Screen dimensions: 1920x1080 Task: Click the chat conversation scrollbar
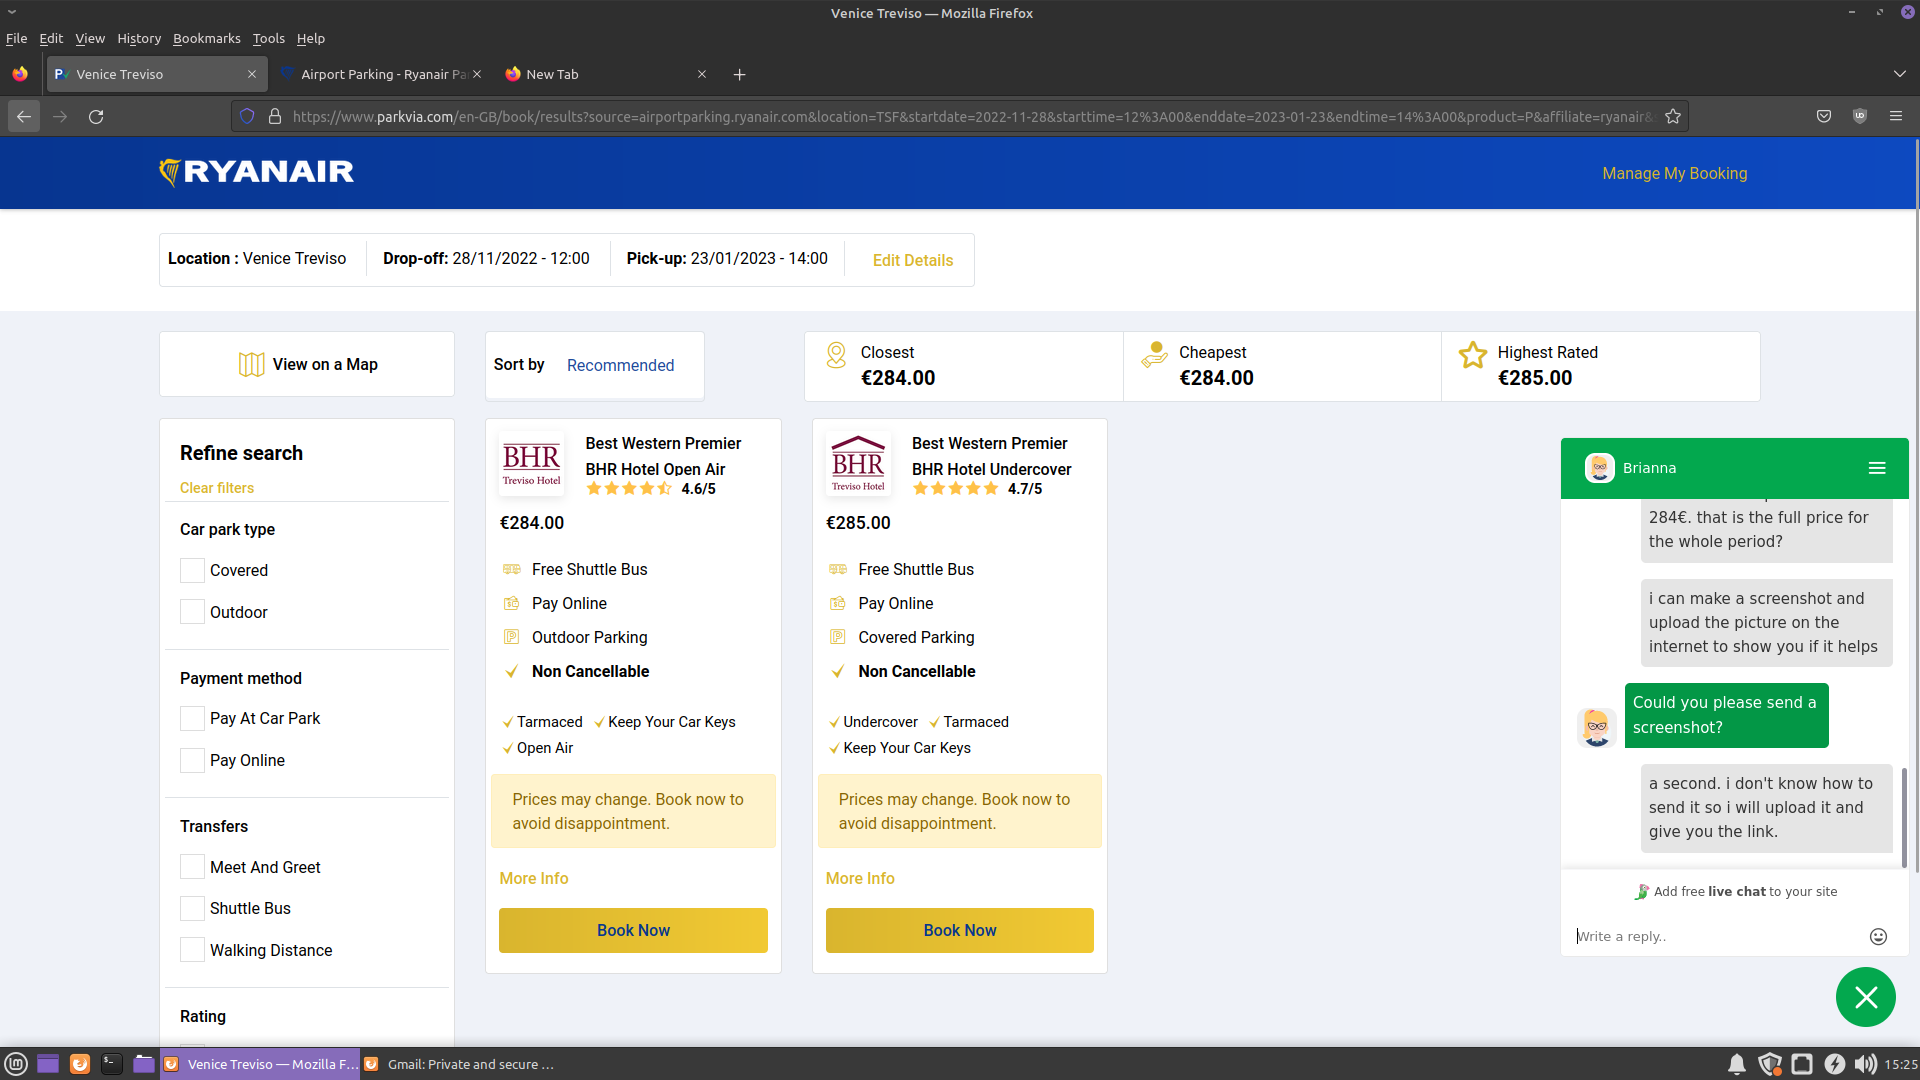click(x=1904, y=818)
